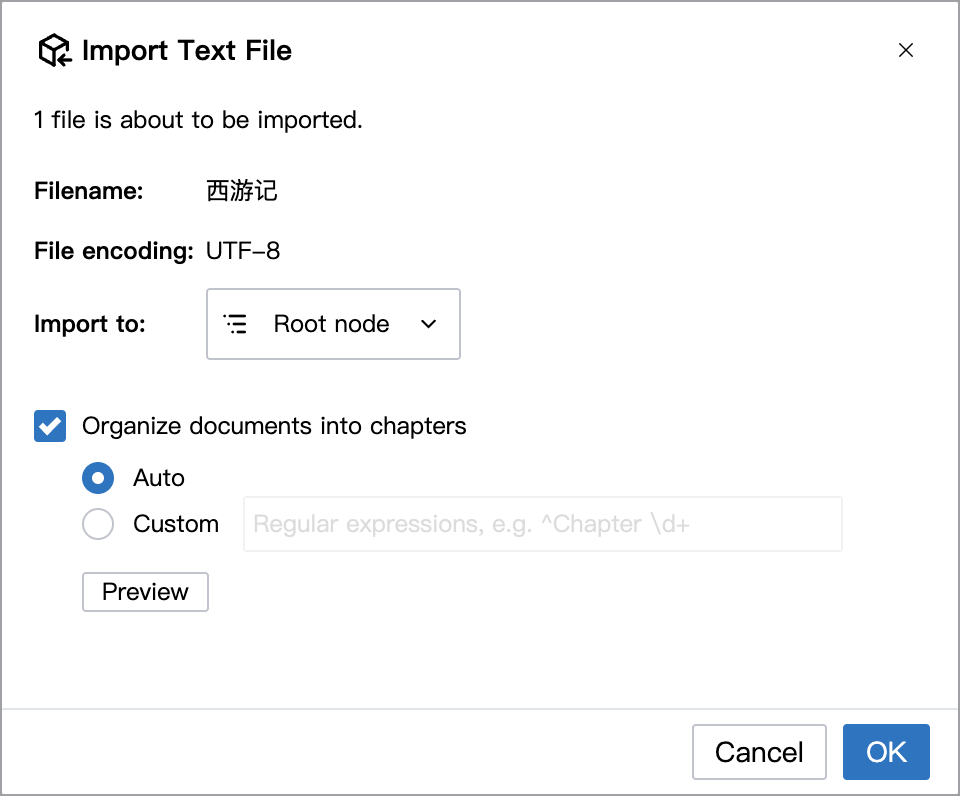
Task: Uncheck Organize documents into chapters checkbox
Action: (x=50, y=426)
